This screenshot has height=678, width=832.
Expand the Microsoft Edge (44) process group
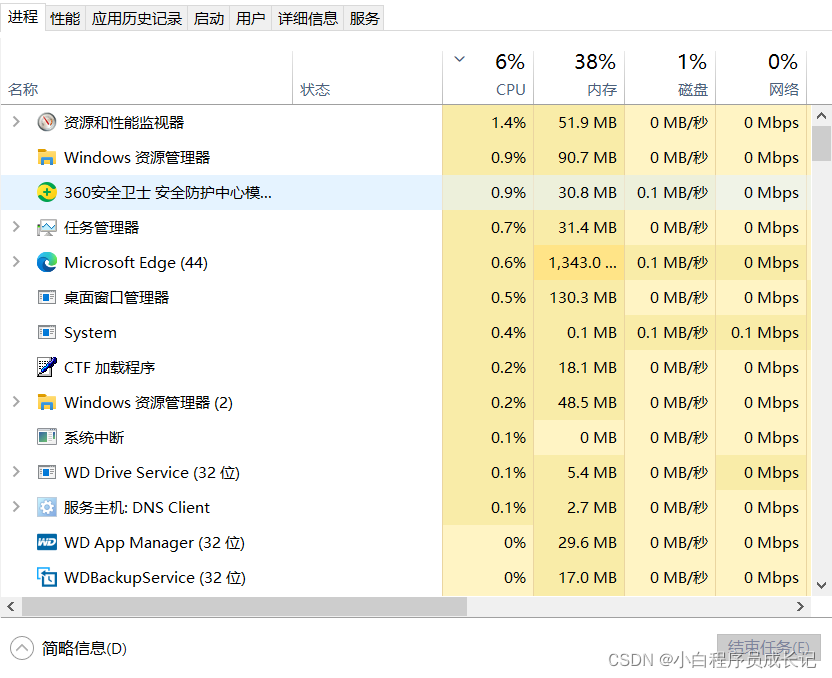pos(16,262)
